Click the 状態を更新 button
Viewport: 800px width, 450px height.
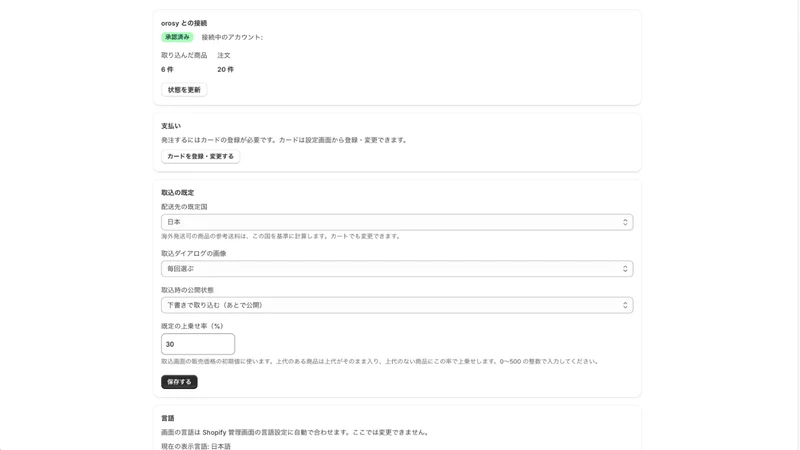coord(184,90)
